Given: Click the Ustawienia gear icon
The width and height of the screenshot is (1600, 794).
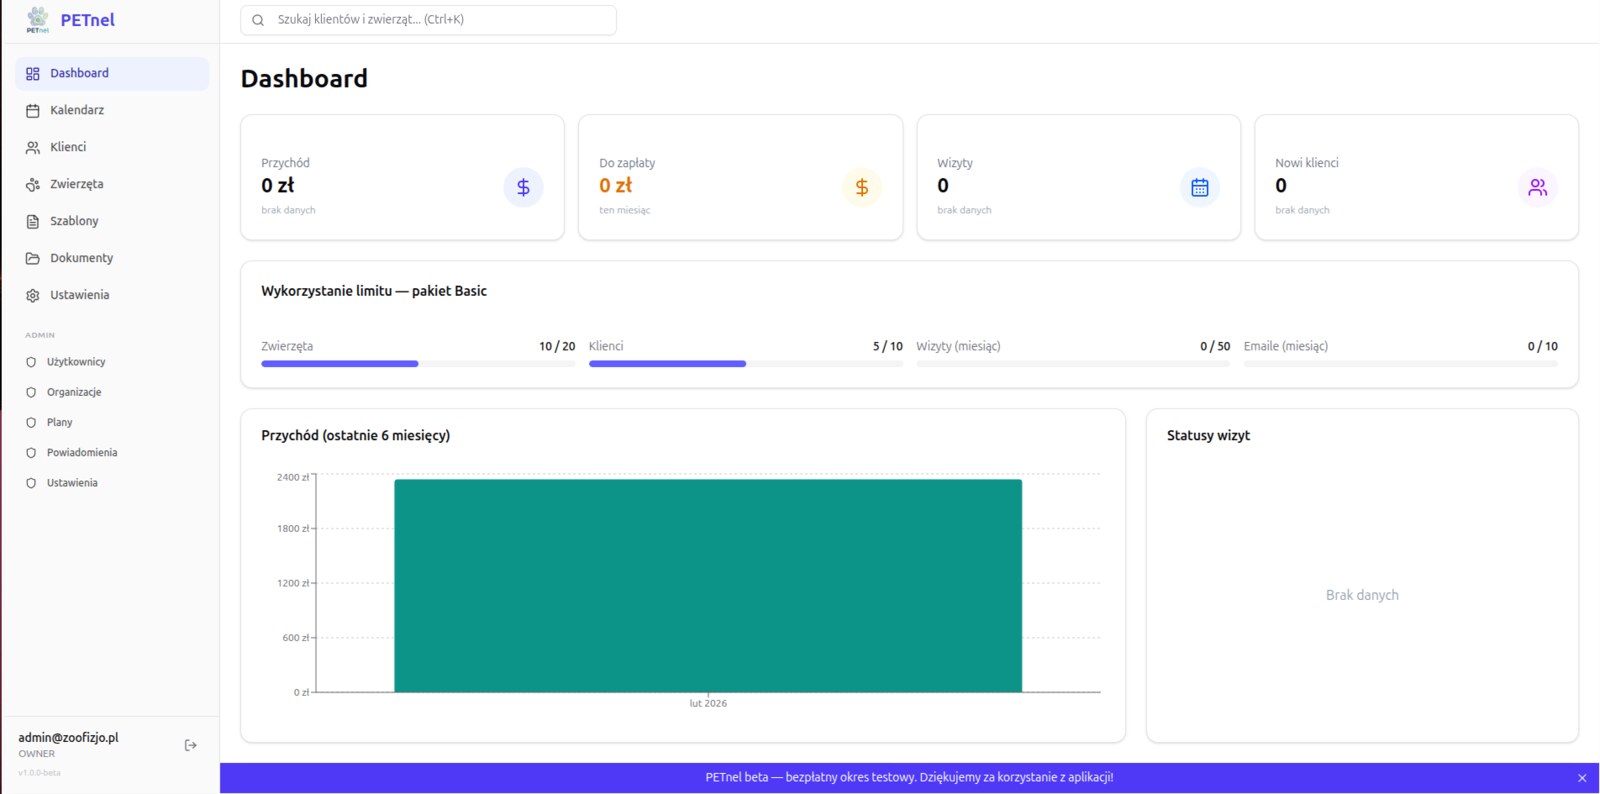Looking at the screenshot, I should [x=33, y=295].
